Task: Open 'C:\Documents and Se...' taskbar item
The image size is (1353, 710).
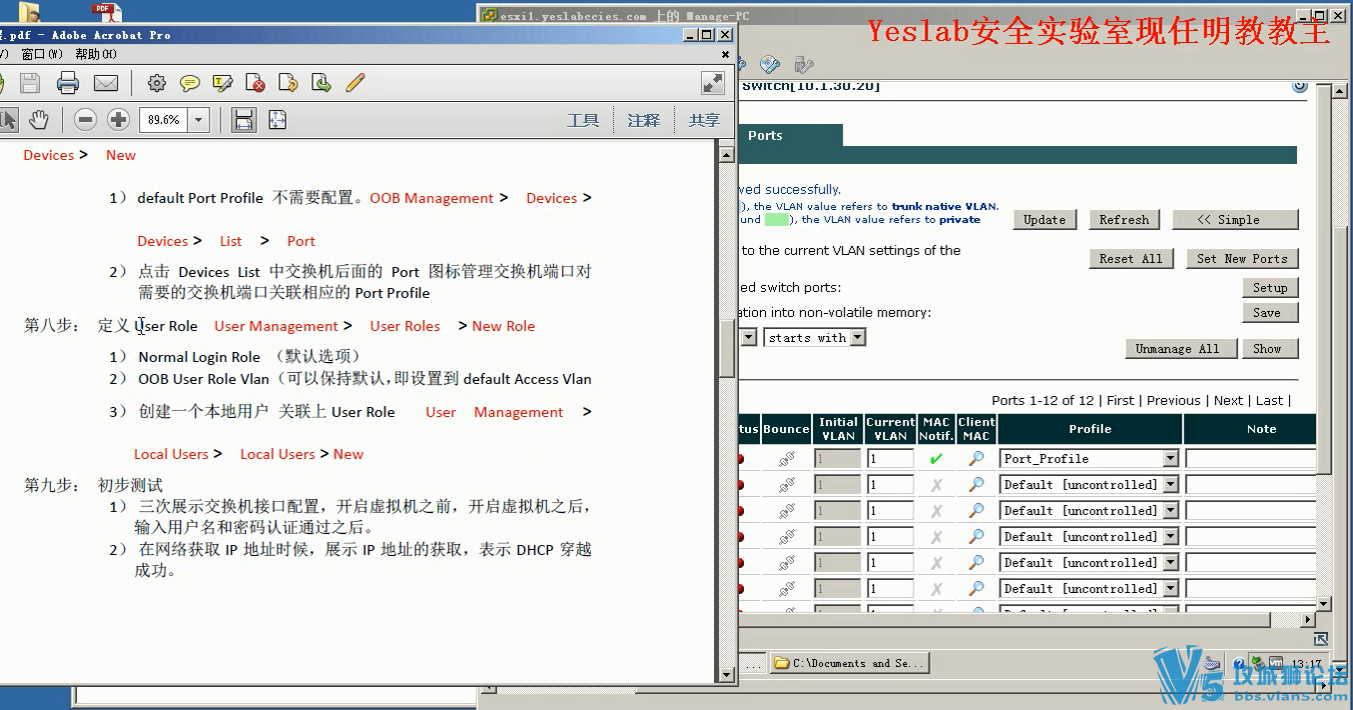Action: [x=850, y=663]
